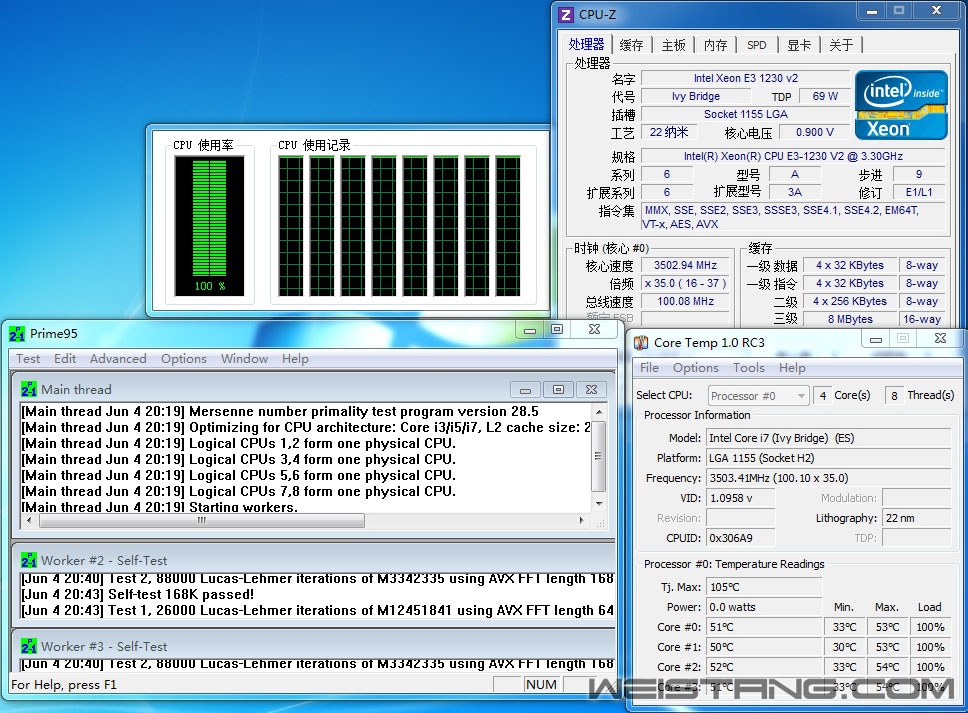Click the Core Temp application icon in title bar
This screenshot has width=968, height=713.
pos(641,343)
